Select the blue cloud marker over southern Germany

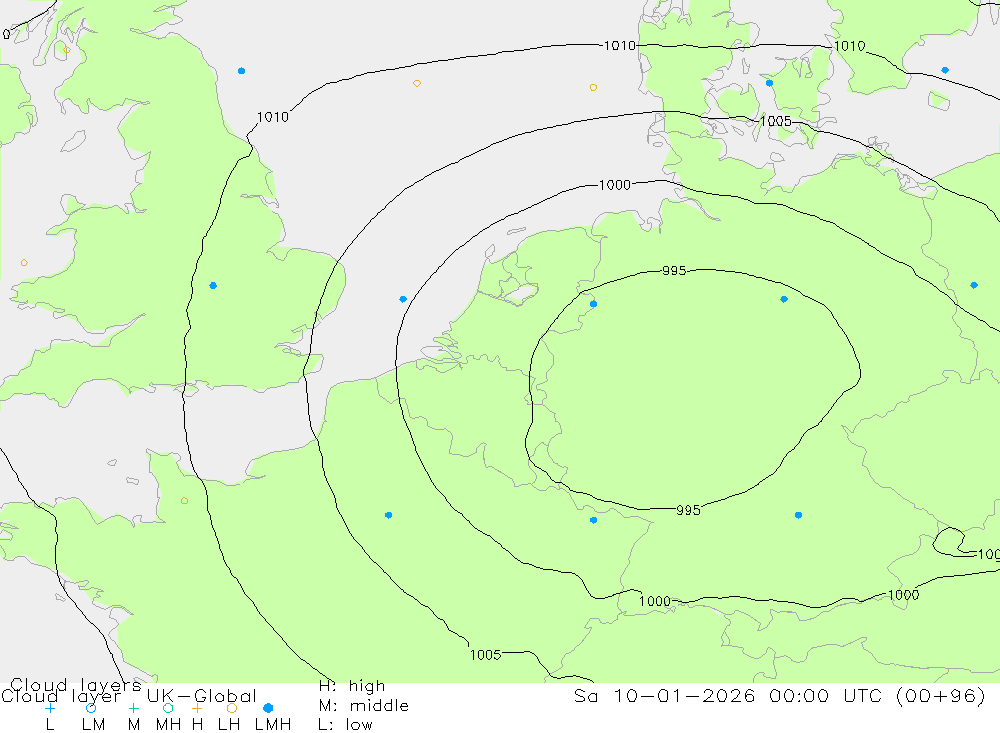pyautogui.click(x=798, y=515)
